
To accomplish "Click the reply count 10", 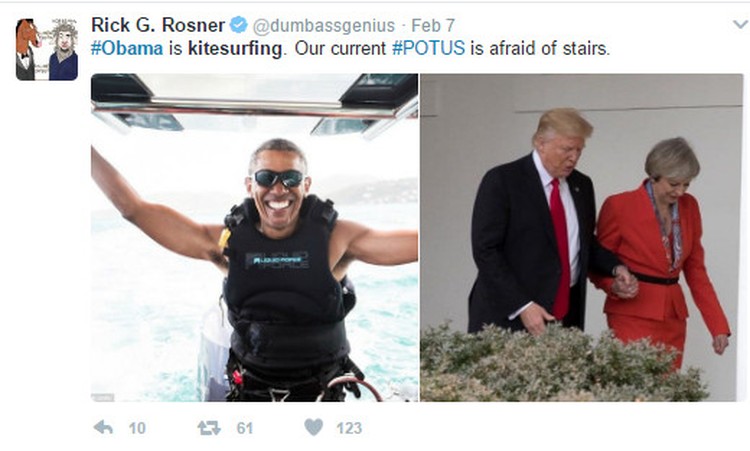I will click(137, 428).
